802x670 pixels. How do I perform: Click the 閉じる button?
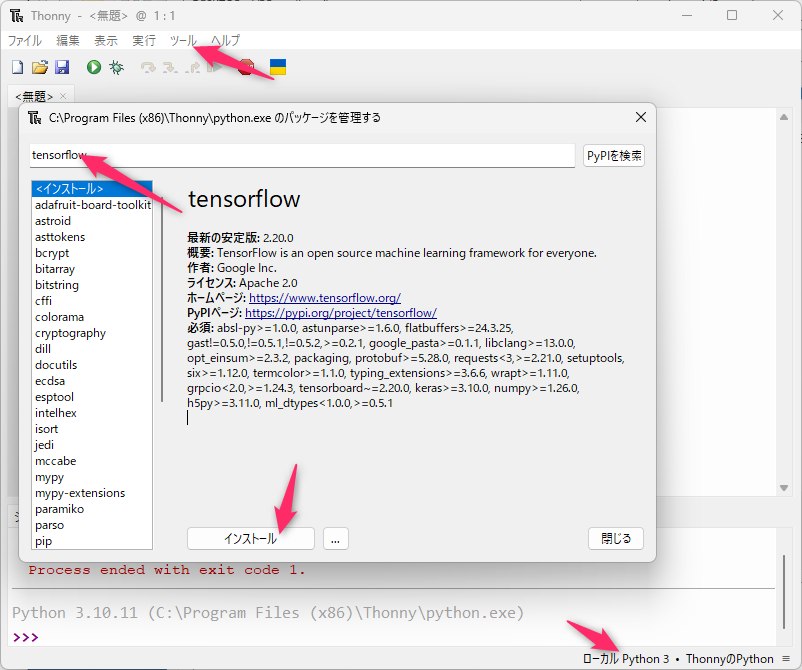click(615, 538)
